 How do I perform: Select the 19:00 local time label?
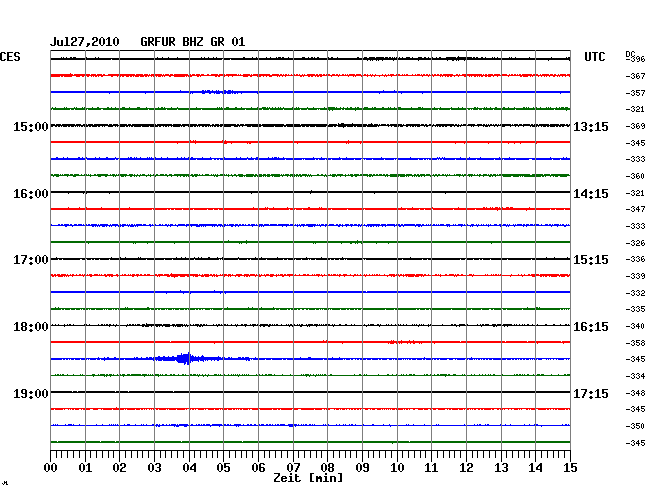coord(31,393)
